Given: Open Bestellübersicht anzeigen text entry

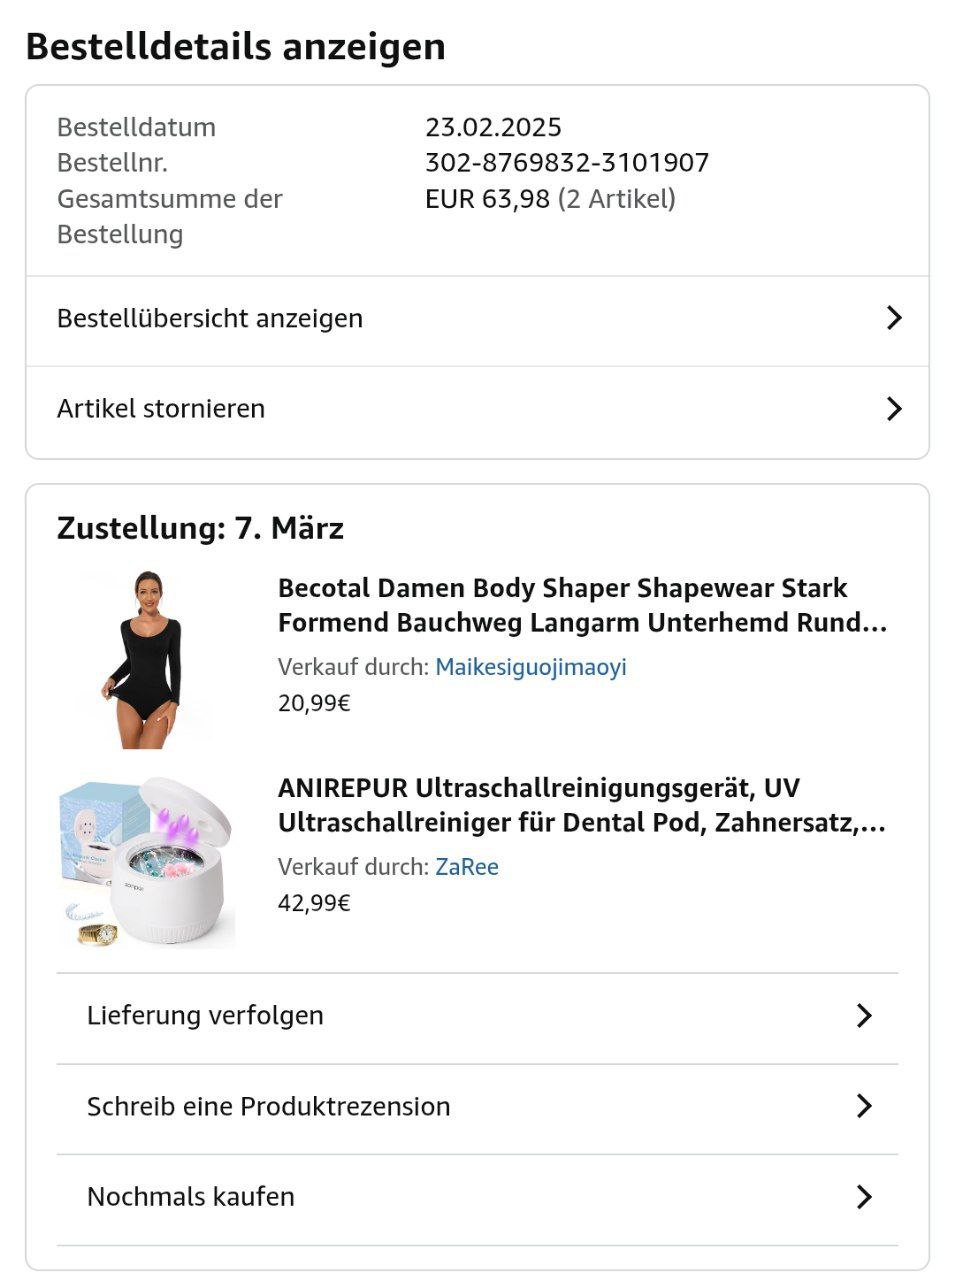Looking at the screenshot, I should (x=210, y=318).
